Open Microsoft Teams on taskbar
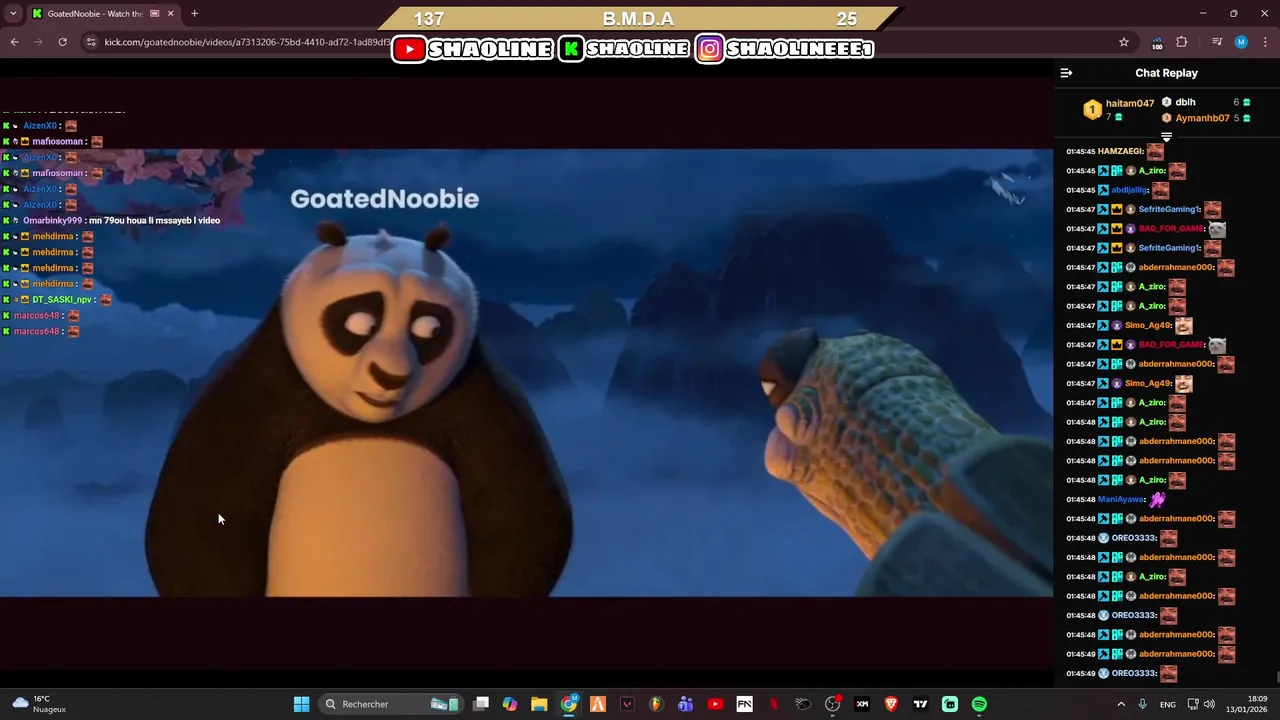The width and height of the screenshot is (1280, 720). (685, 704)
